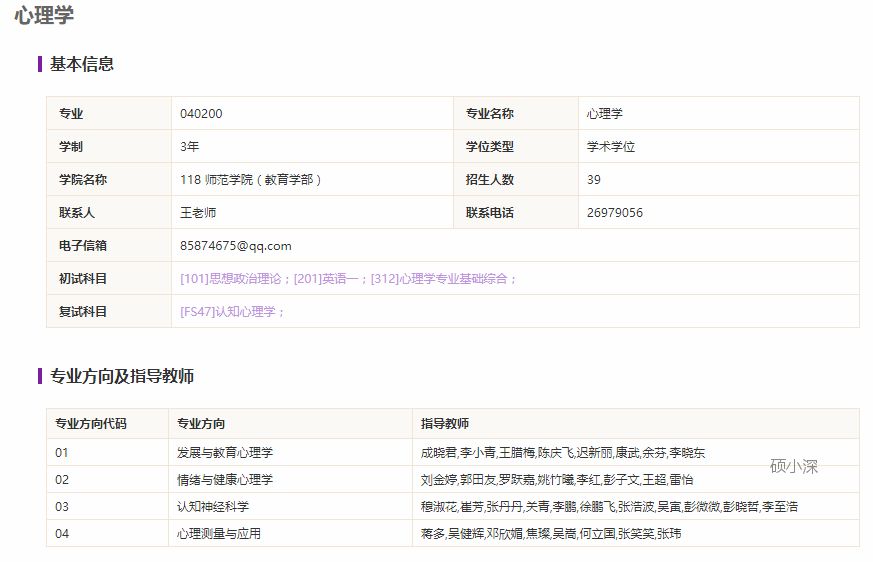
Task: Click the 专业名称 label cell
Action: pyautogui.click(x=516, y=114)
